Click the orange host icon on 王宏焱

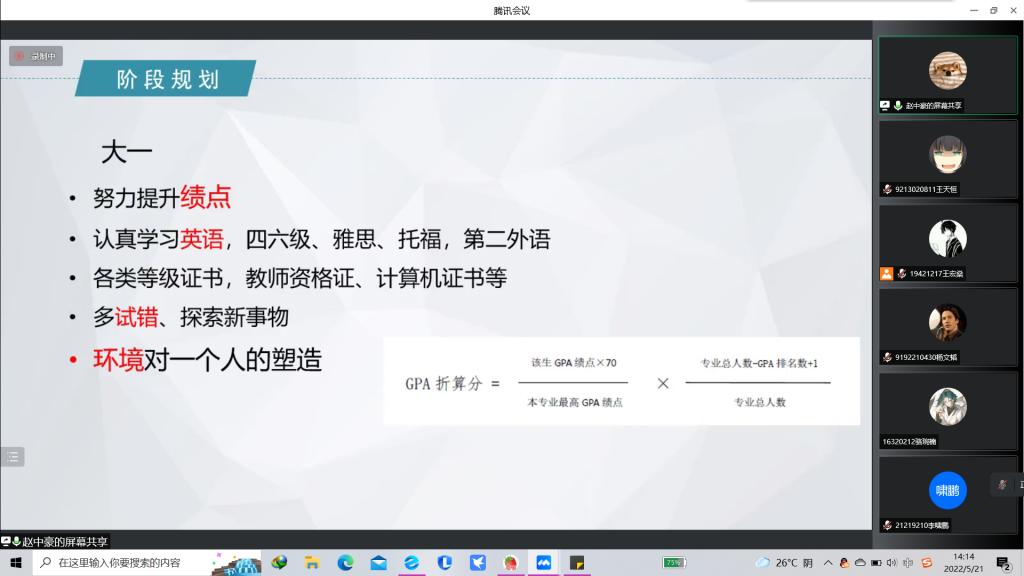tap(886, 274)
